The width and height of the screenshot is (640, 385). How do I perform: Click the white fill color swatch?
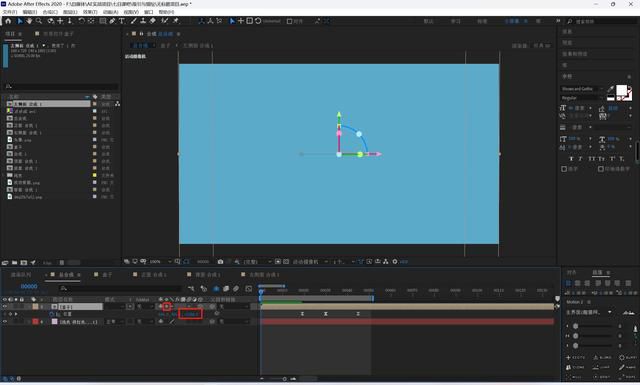click(621, 90)
